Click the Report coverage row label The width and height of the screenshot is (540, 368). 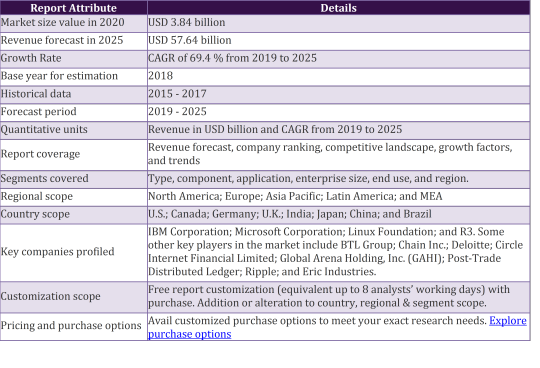[40, 154]
